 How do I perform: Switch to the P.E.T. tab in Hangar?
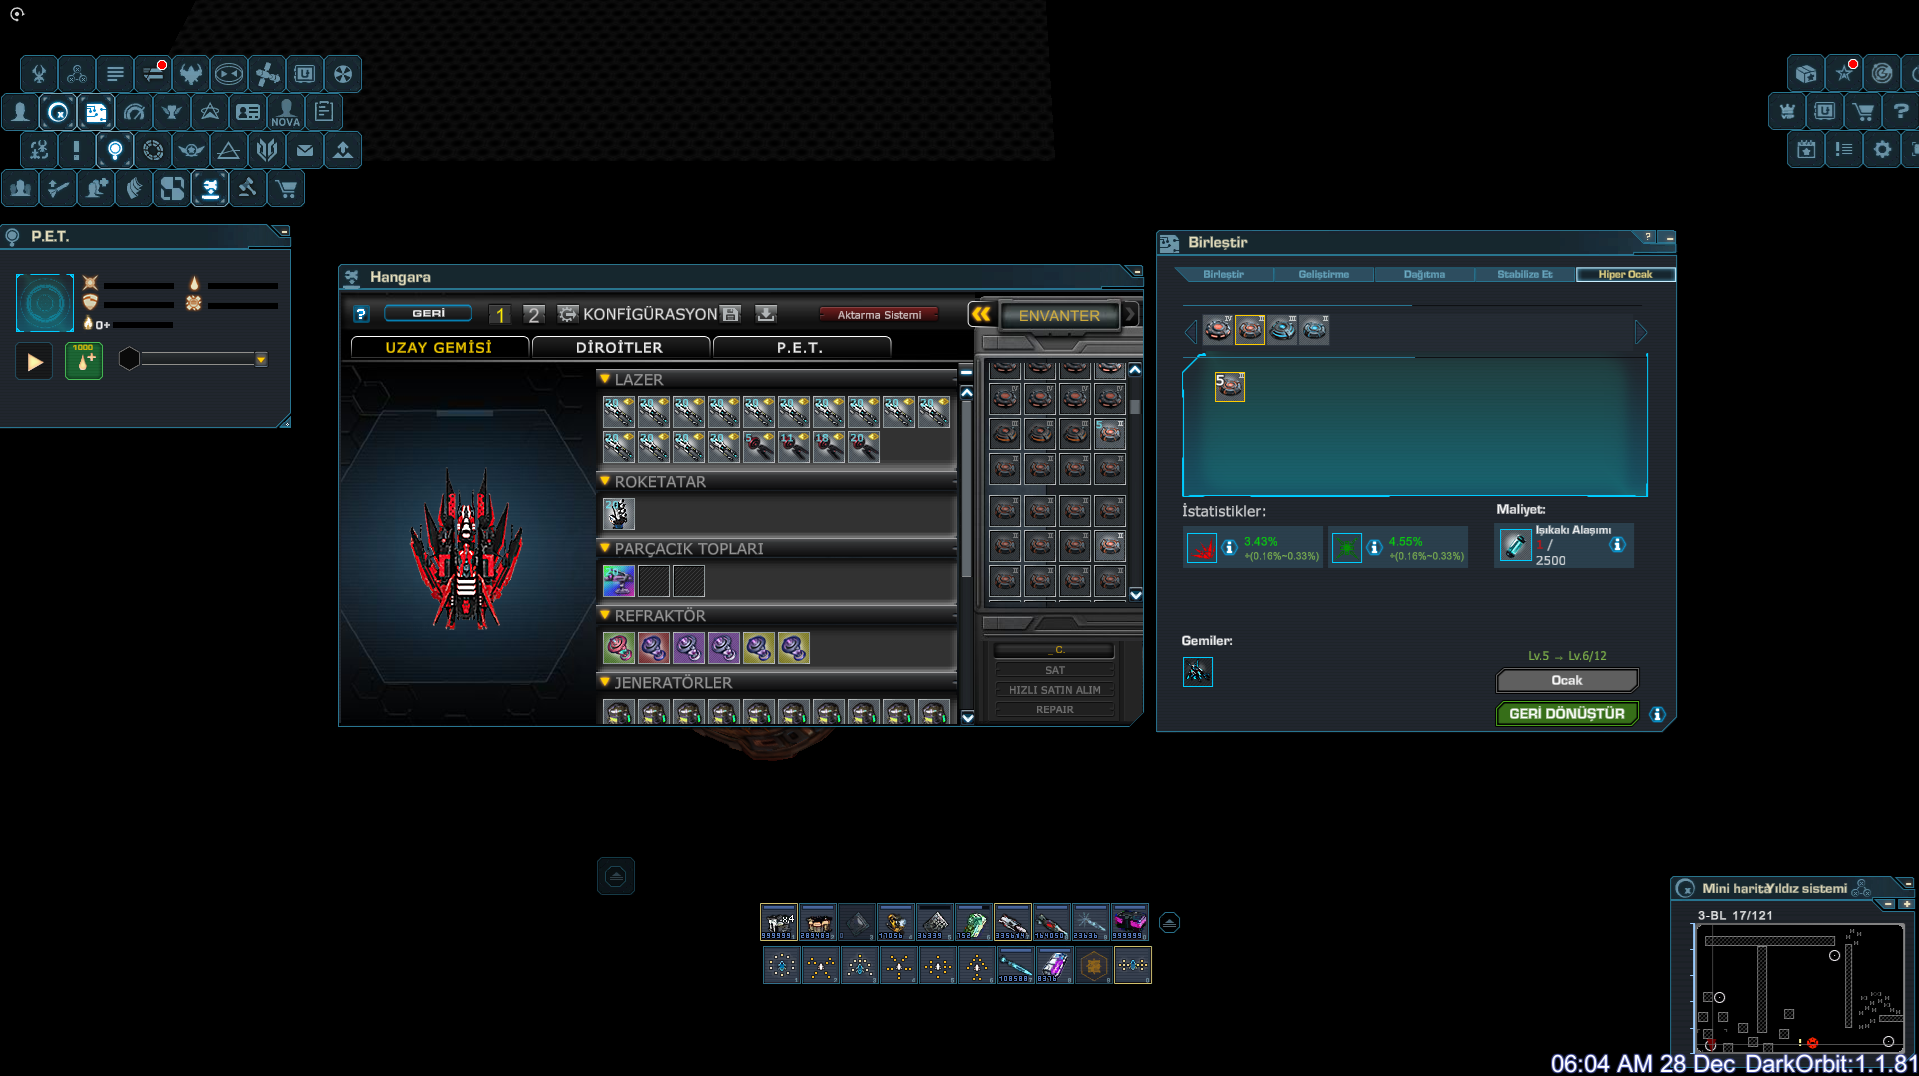point(800,347)
